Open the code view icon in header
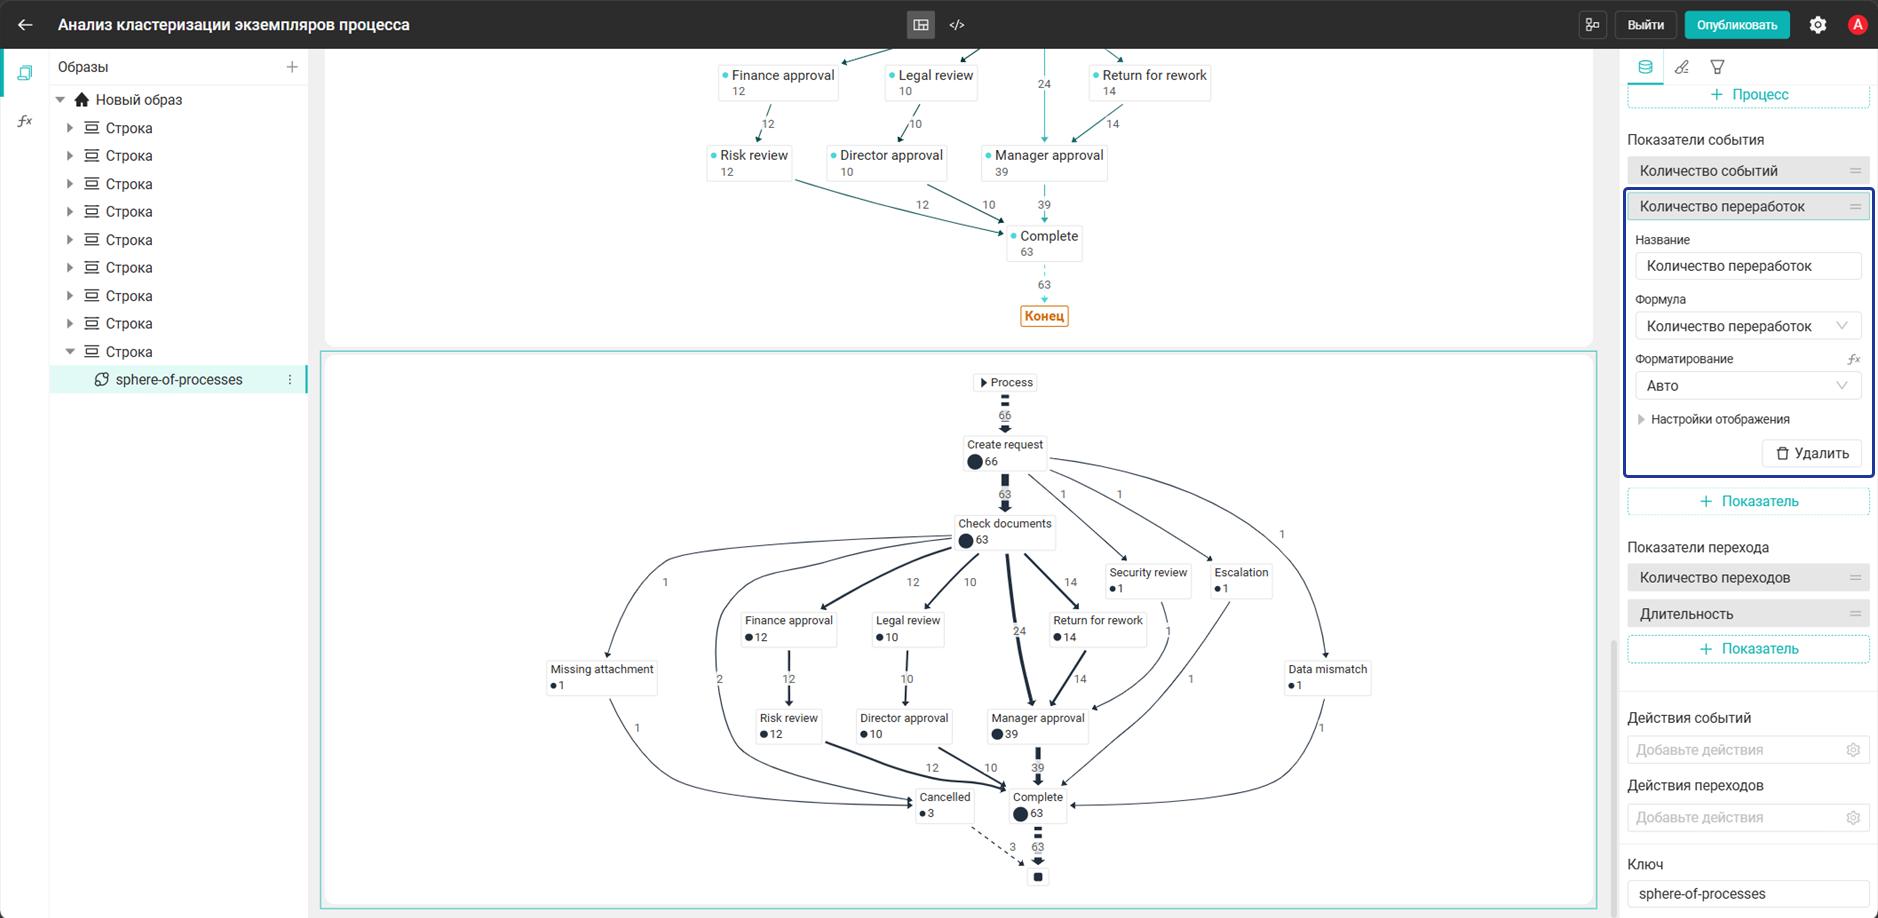Viewport: 1878px width, 918px height. [x=957, y=25]
